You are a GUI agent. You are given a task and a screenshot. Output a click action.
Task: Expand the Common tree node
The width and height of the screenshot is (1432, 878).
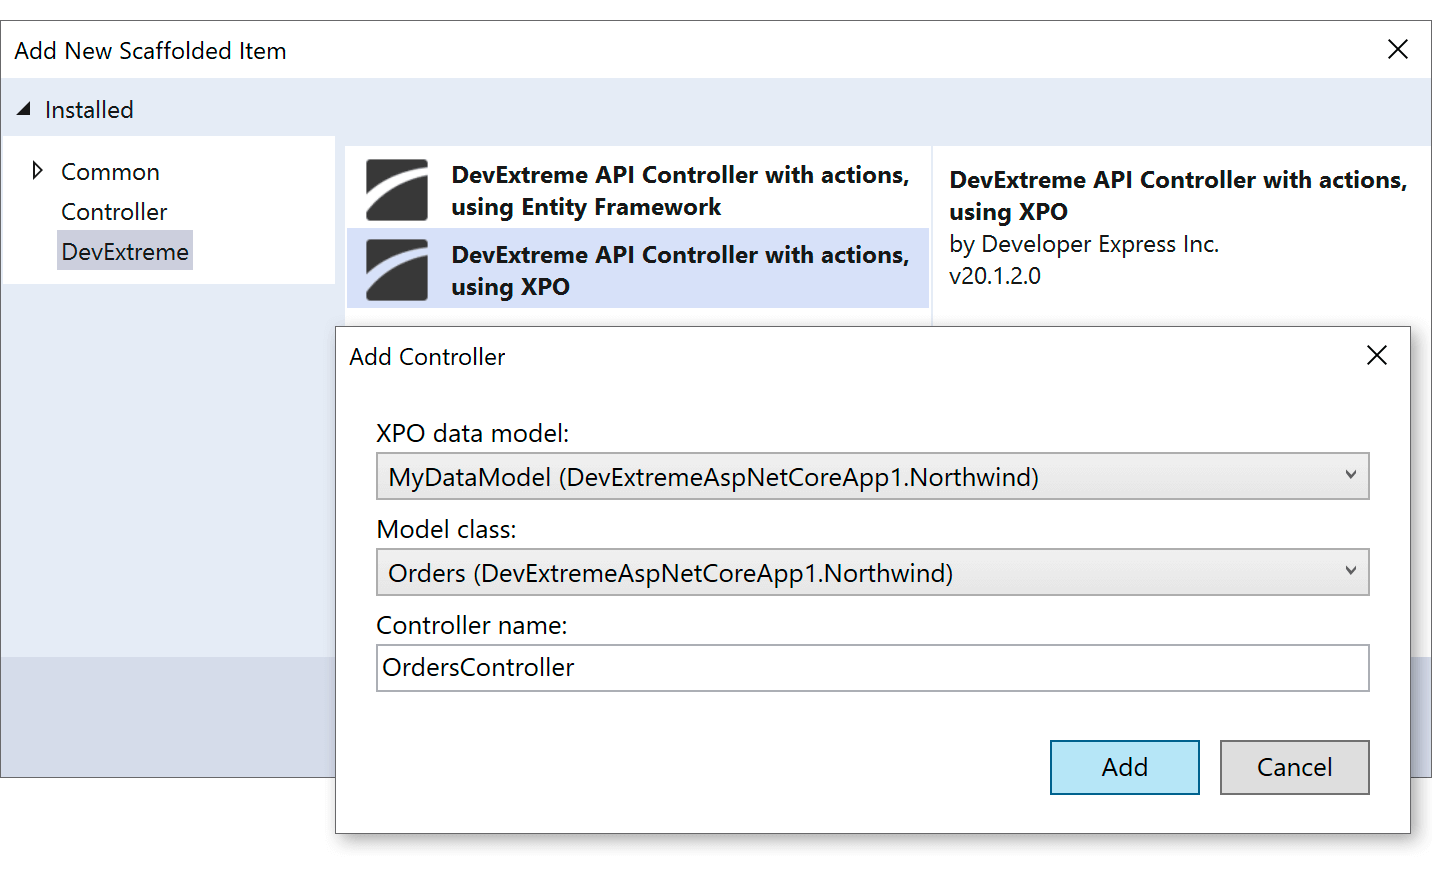click(37, 171)
